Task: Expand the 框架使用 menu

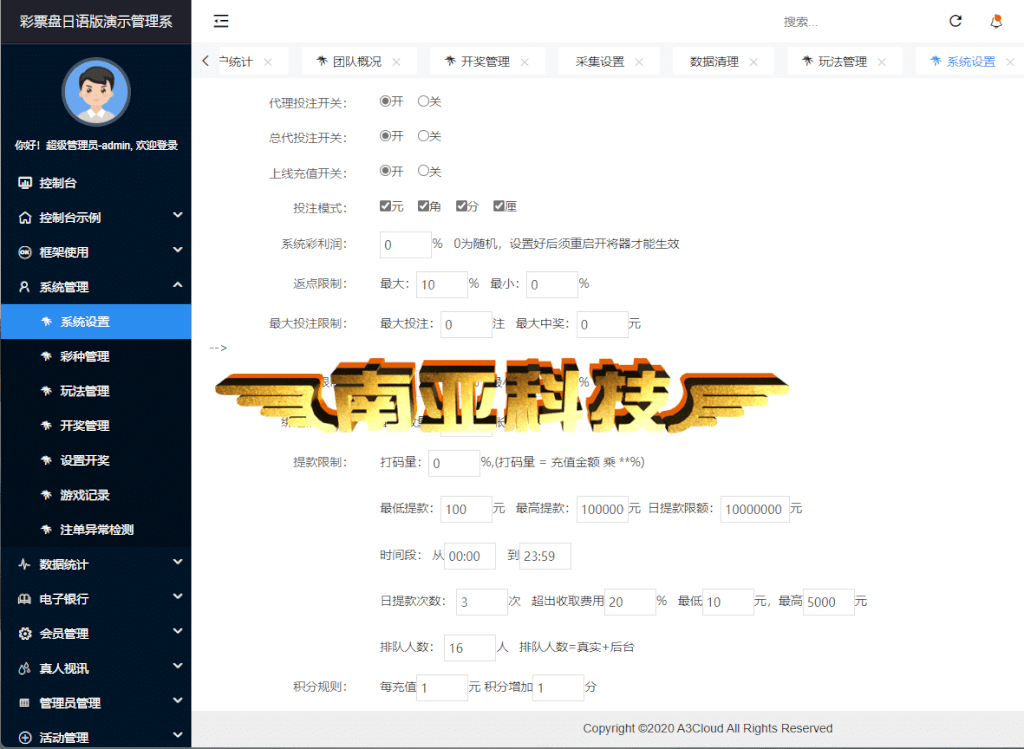Action: pyautogui.click(x=177, y=250)
